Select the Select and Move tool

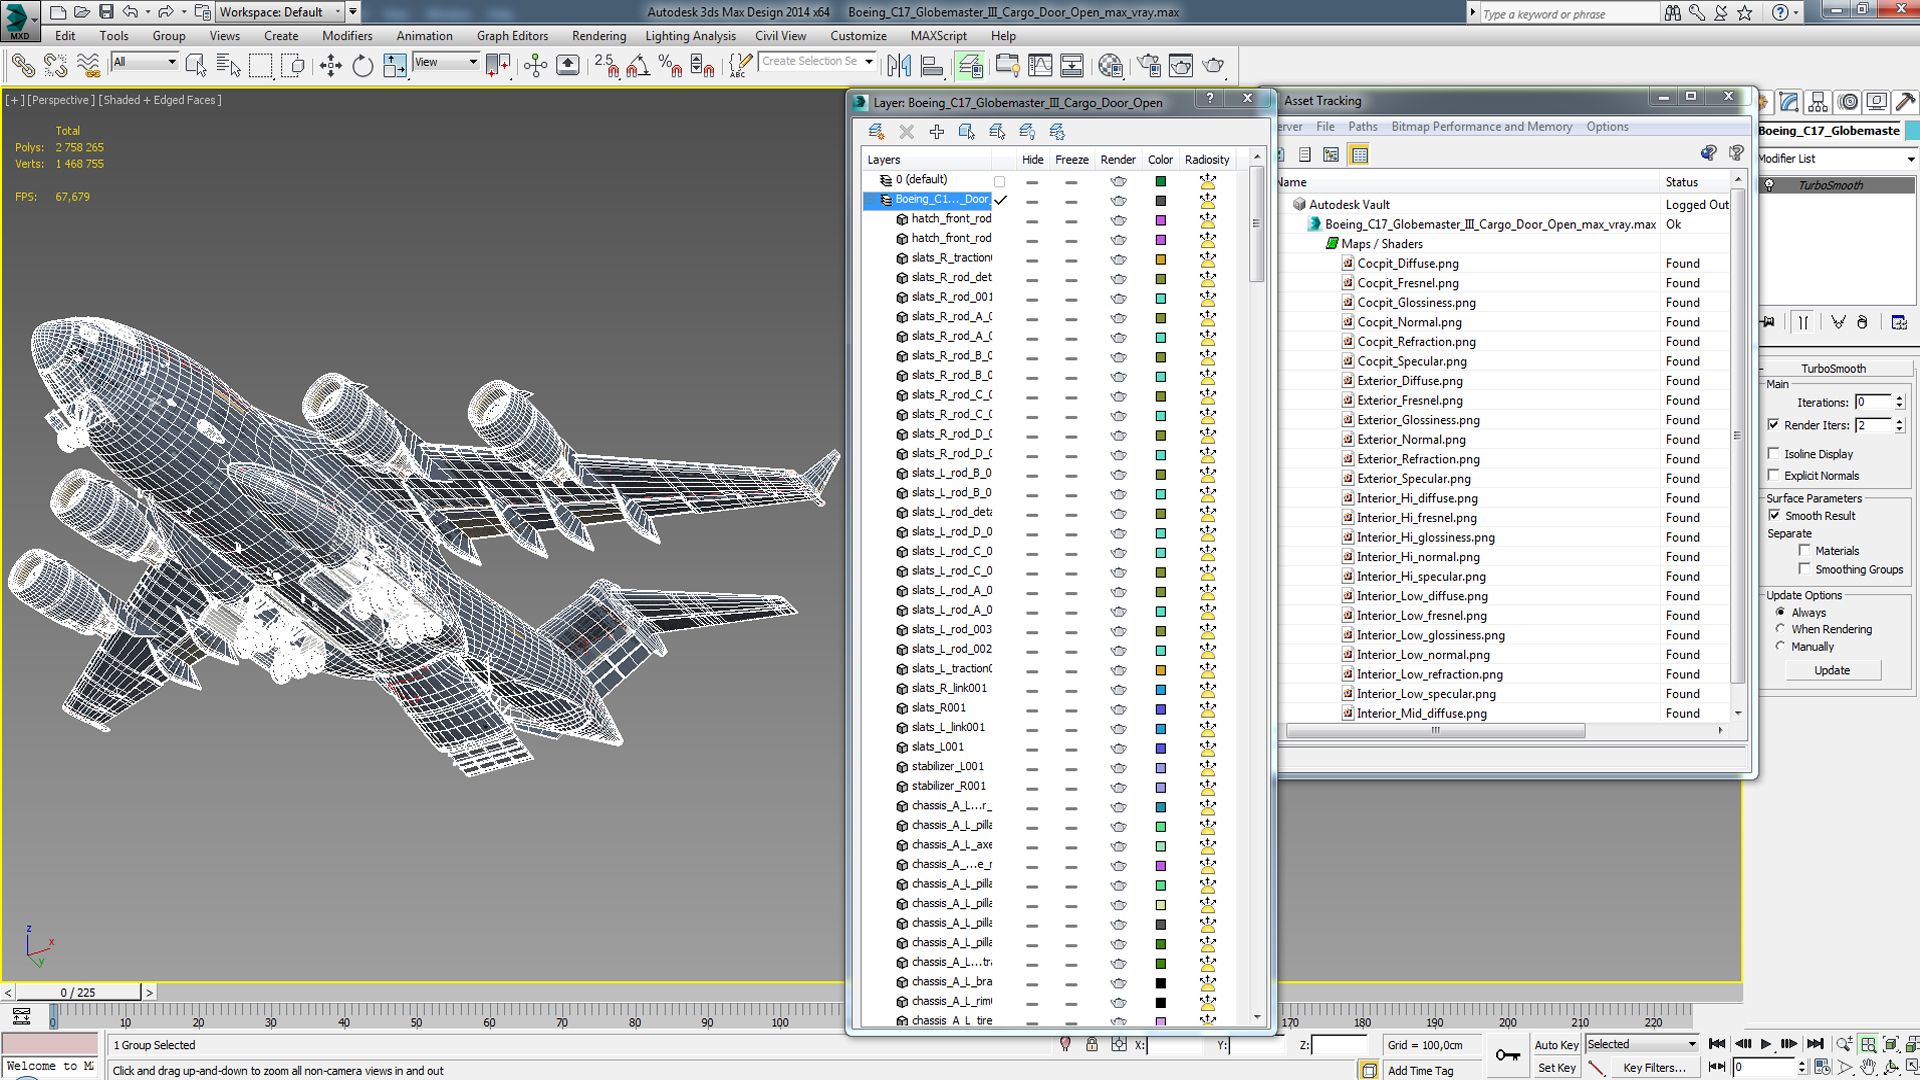tap(330, 66)
